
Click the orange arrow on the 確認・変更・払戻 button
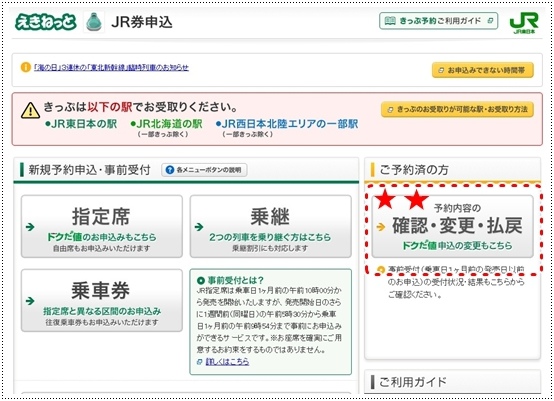(x=381, y=226)
